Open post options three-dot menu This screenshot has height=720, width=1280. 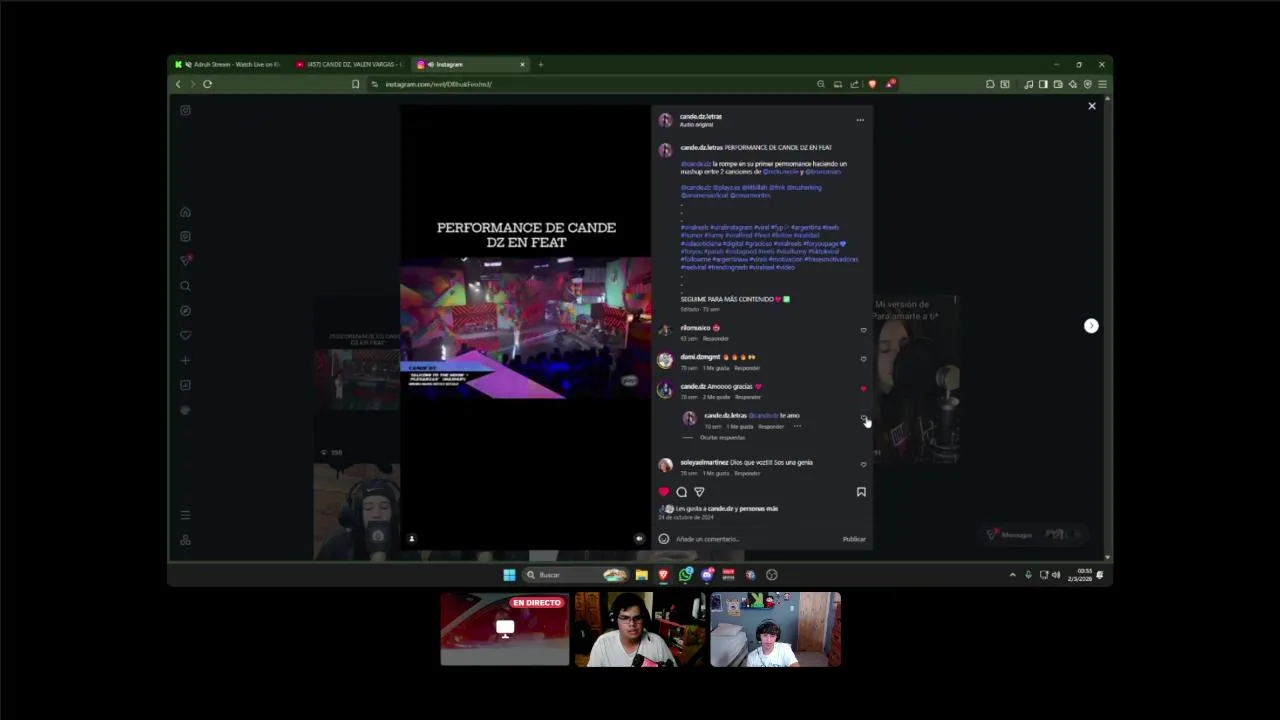pos(860,120)
